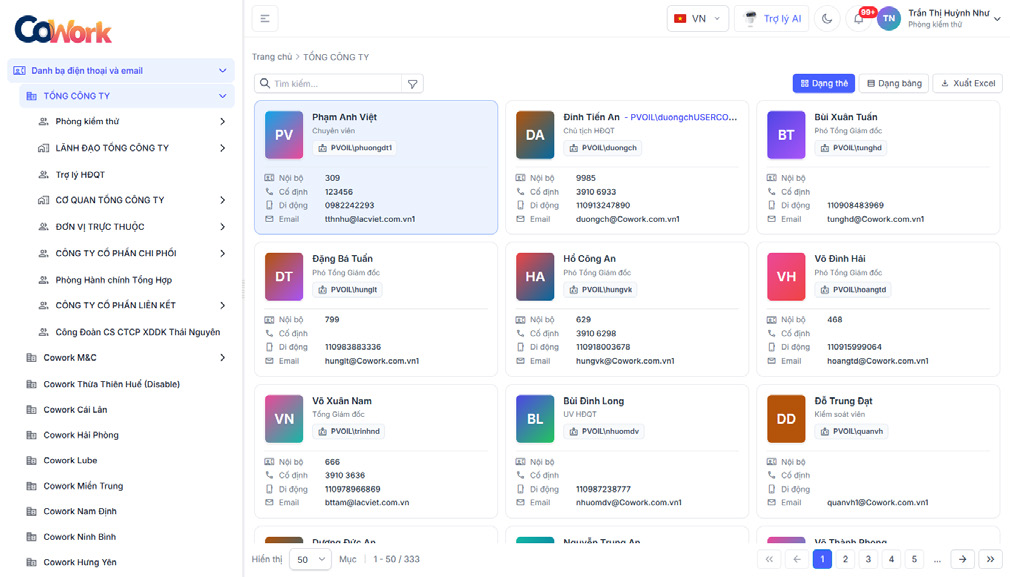Click group icon next to Trợ lý HĐQT
Viewport: 1010px width, 577px height.
(43, 175)
